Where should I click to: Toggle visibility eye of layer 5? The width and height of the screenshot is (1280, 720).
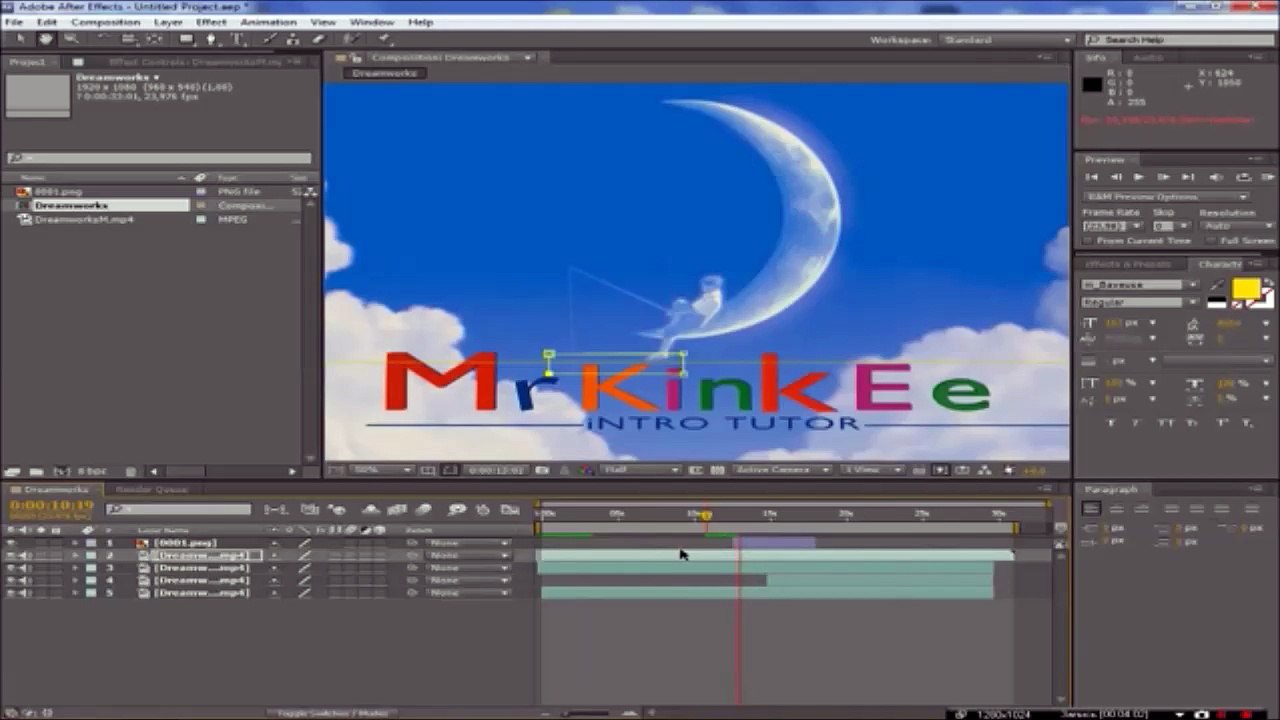(x=11, y=593)
